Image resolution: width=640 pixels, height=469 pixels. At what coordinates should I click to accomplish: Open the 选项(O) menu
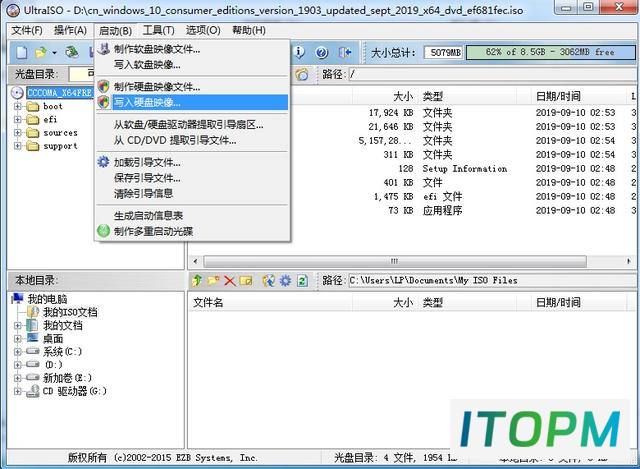coord(203,30)
